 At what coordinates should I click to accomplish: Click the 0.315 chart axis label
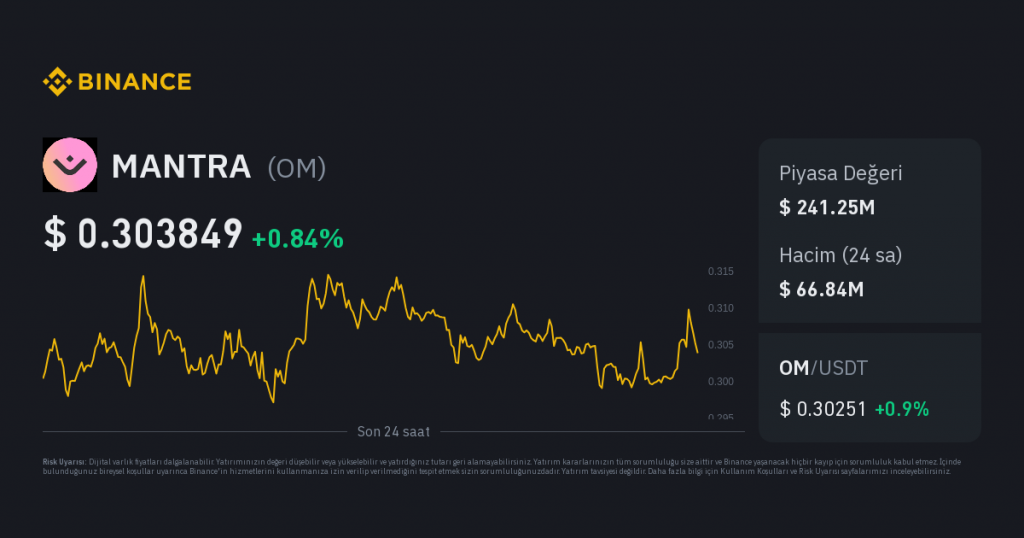pyautogui.click(x=721, y=272)
